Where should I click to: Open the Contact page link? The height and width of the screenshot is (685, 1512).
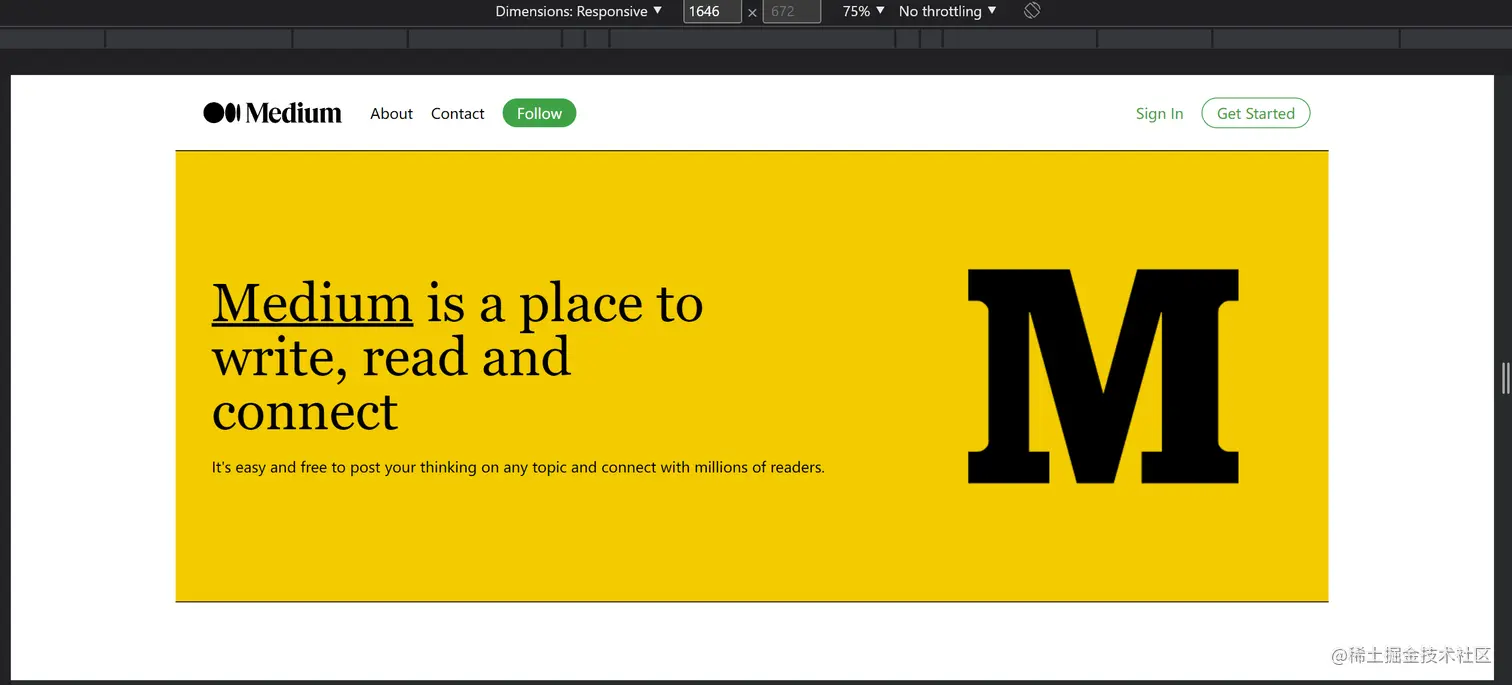point(458,114)
